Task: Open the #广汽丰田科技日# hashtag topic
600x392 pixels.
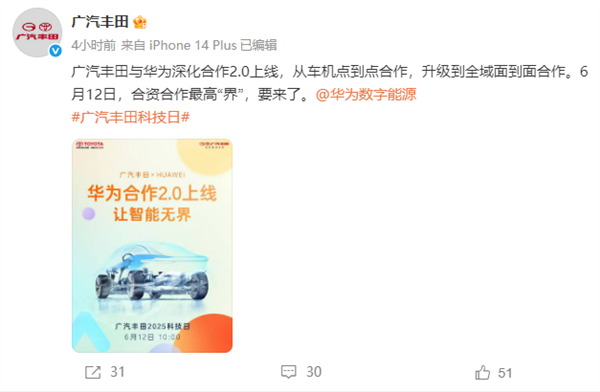Action: (x=130, y=118)
